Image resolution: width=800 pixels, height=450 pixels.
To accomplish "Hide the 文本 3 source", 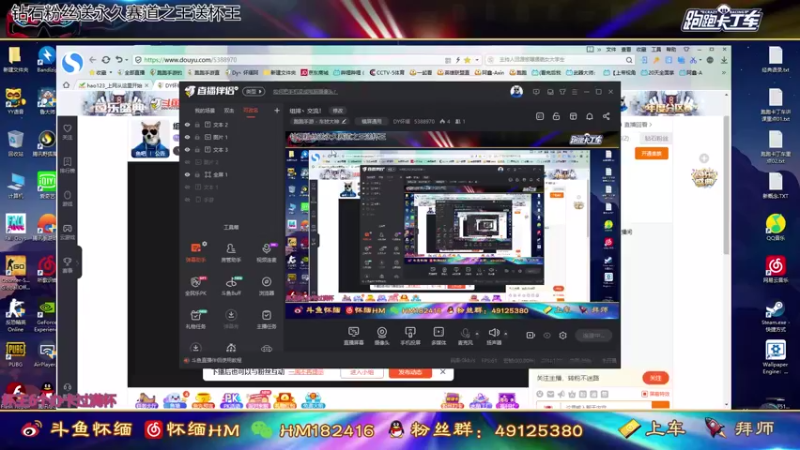I will point(187,149).
